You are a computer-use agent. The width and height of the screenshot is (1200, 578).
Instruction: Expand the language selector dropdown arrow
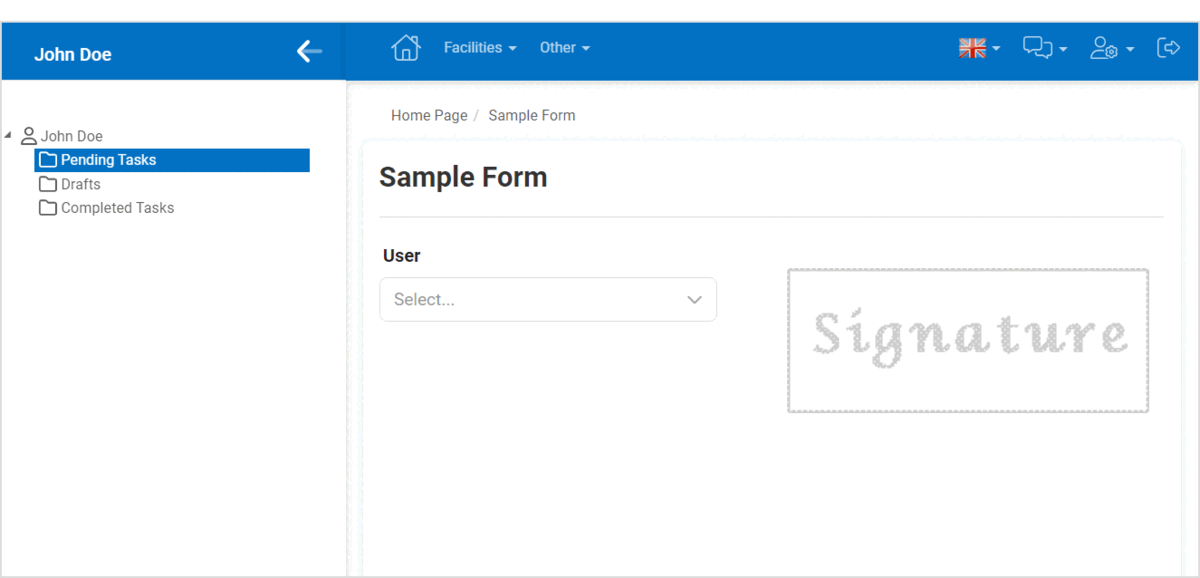click(995, 47)
